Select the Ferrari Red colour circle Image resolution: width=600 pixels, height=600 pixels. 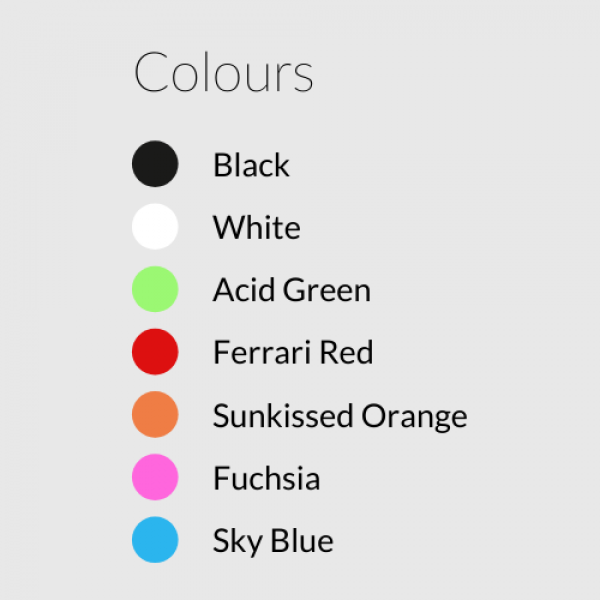[x=155, y=352]
